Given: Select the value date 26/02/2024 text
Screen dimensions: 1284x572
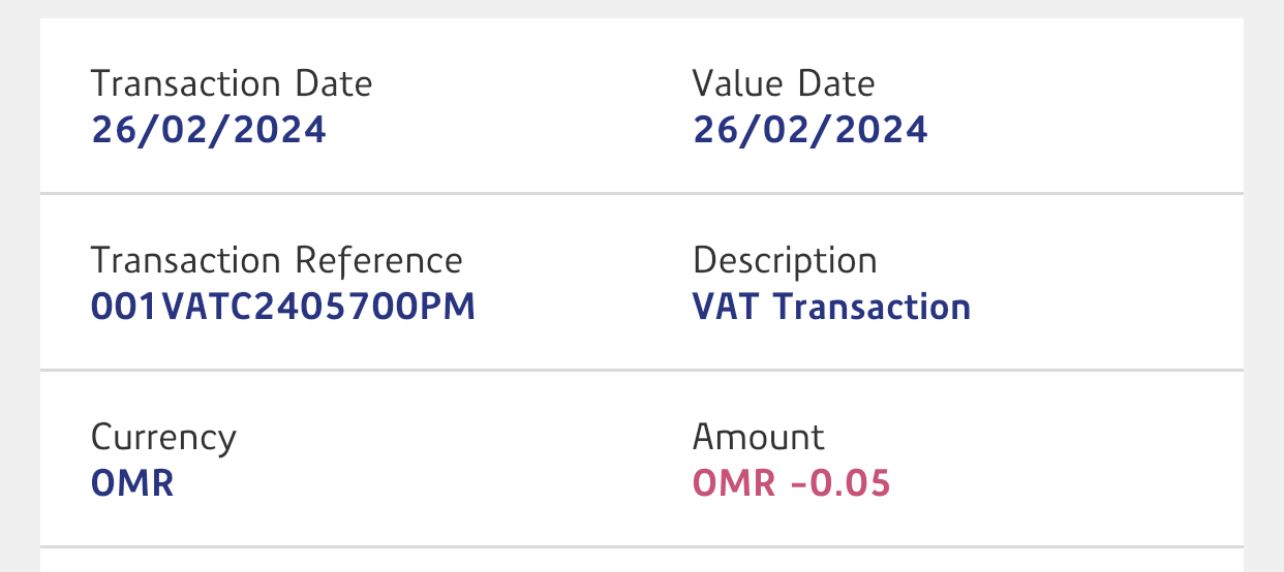Looking at the screenshot, I should tap(810, 130).
